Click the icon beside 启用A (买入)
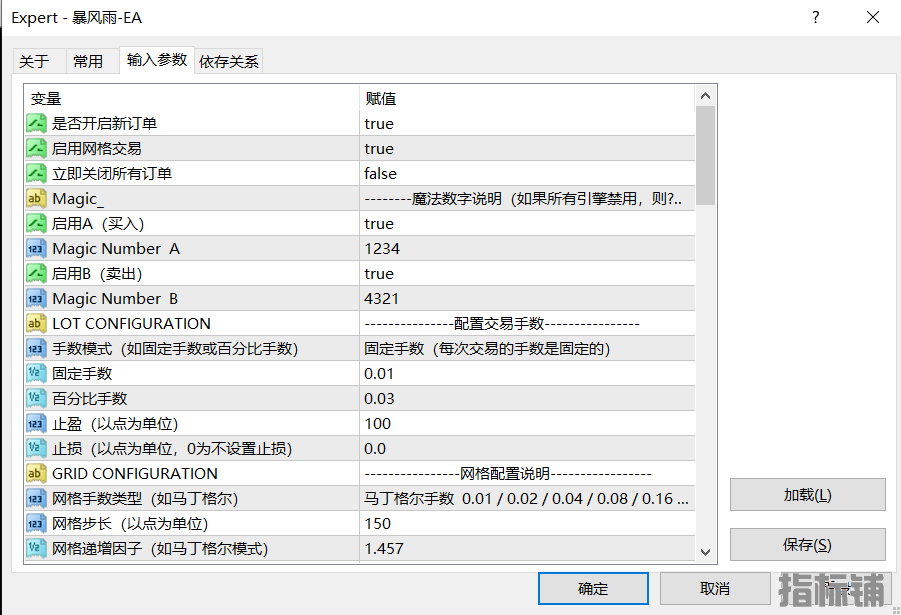 coord(36,224)
